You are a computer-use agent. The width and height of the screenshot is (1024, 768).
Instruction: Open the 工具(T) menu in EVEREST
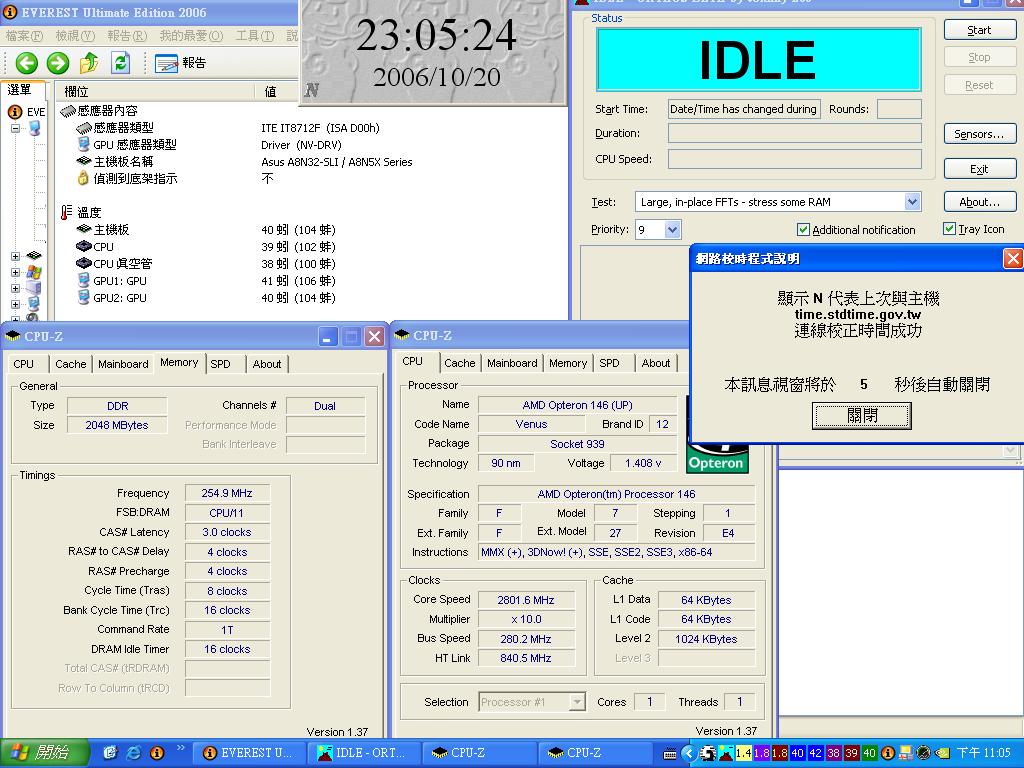pos(255,36)
